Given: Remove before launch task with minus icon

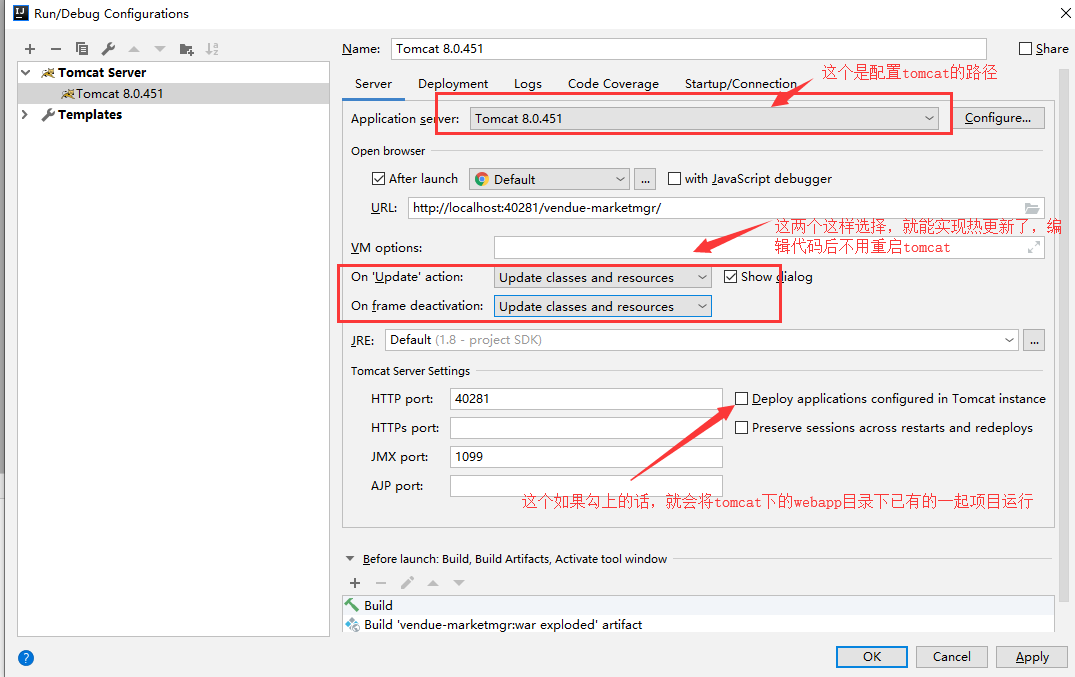Looking at the screenshot, I should coord(381,583).
